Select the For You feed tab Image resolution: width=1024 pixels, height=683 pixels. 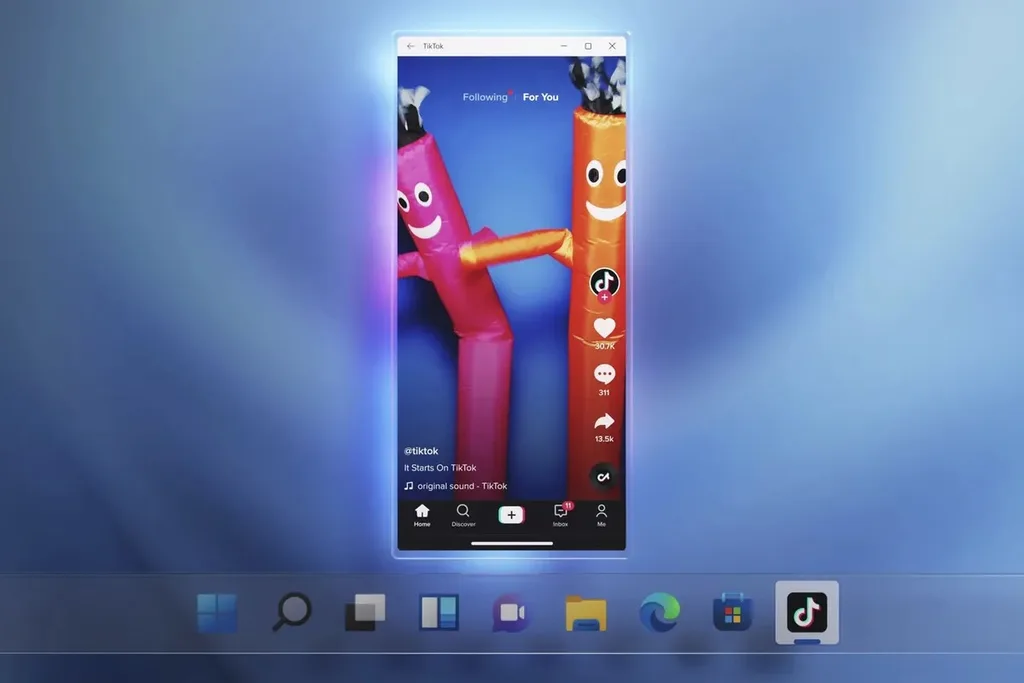click(x=541, y=97)
